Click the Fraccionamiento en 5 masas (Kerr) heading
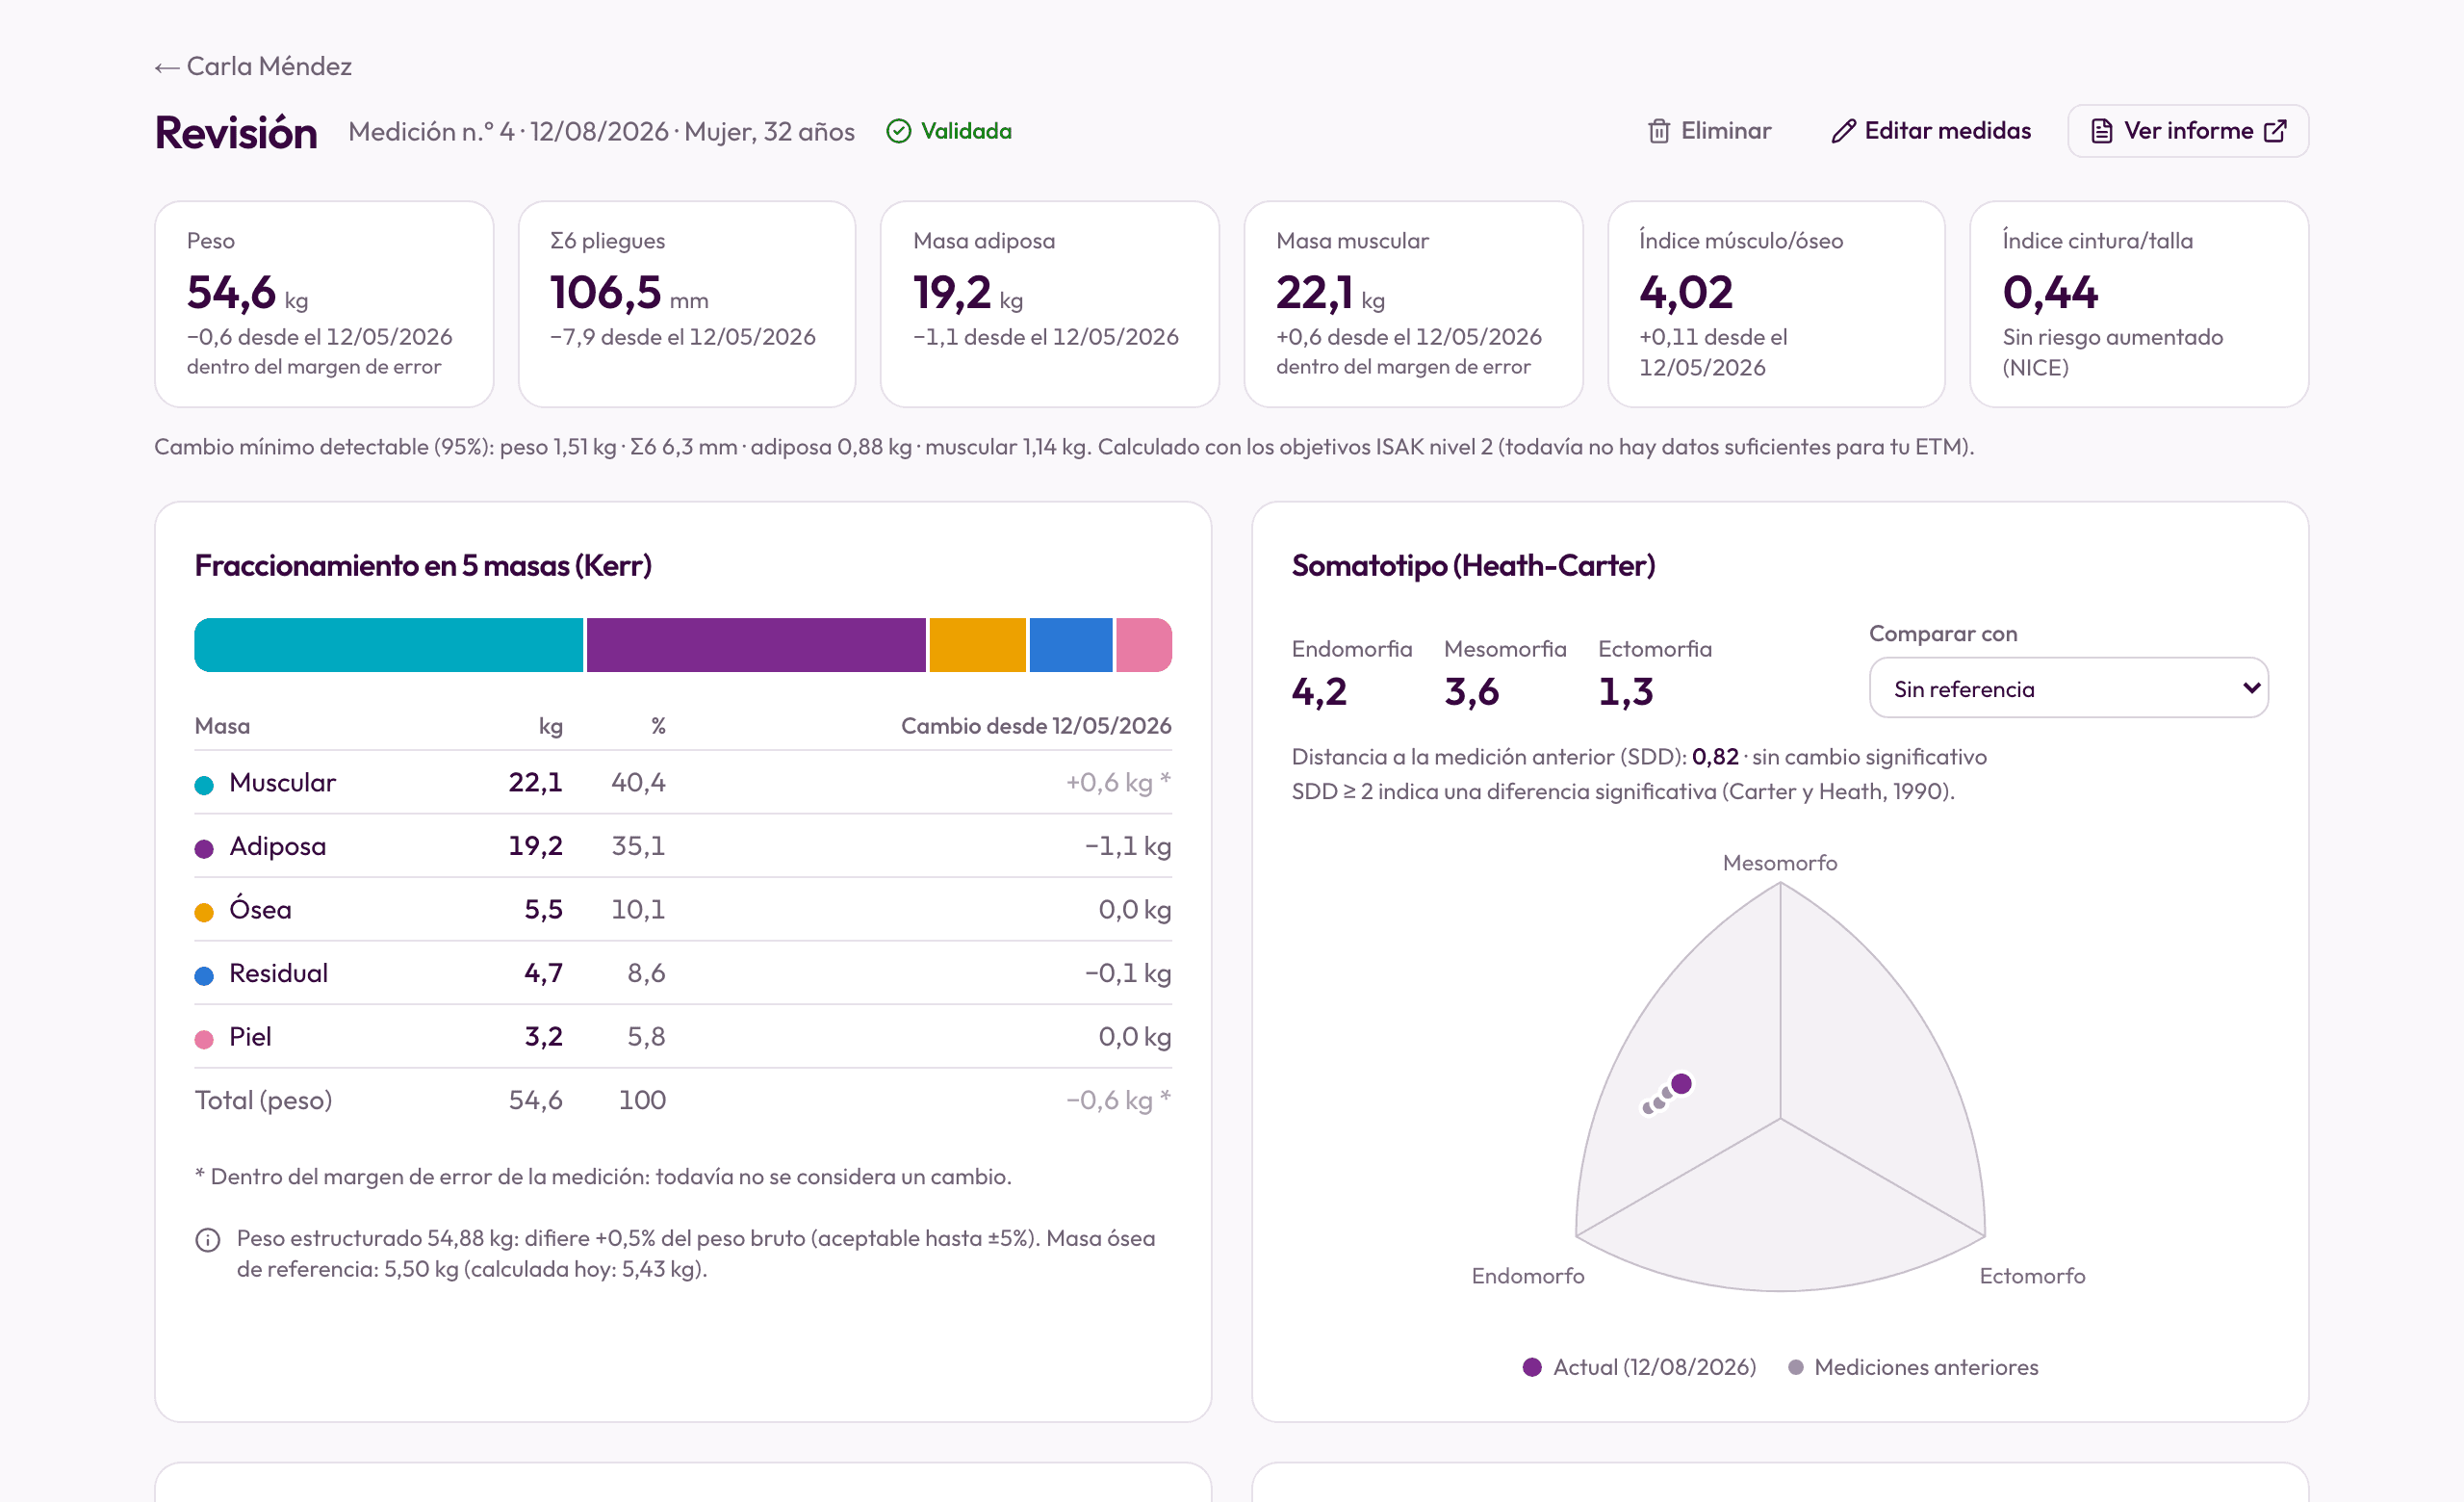The image size is (2464, 1502). point(423,565)
